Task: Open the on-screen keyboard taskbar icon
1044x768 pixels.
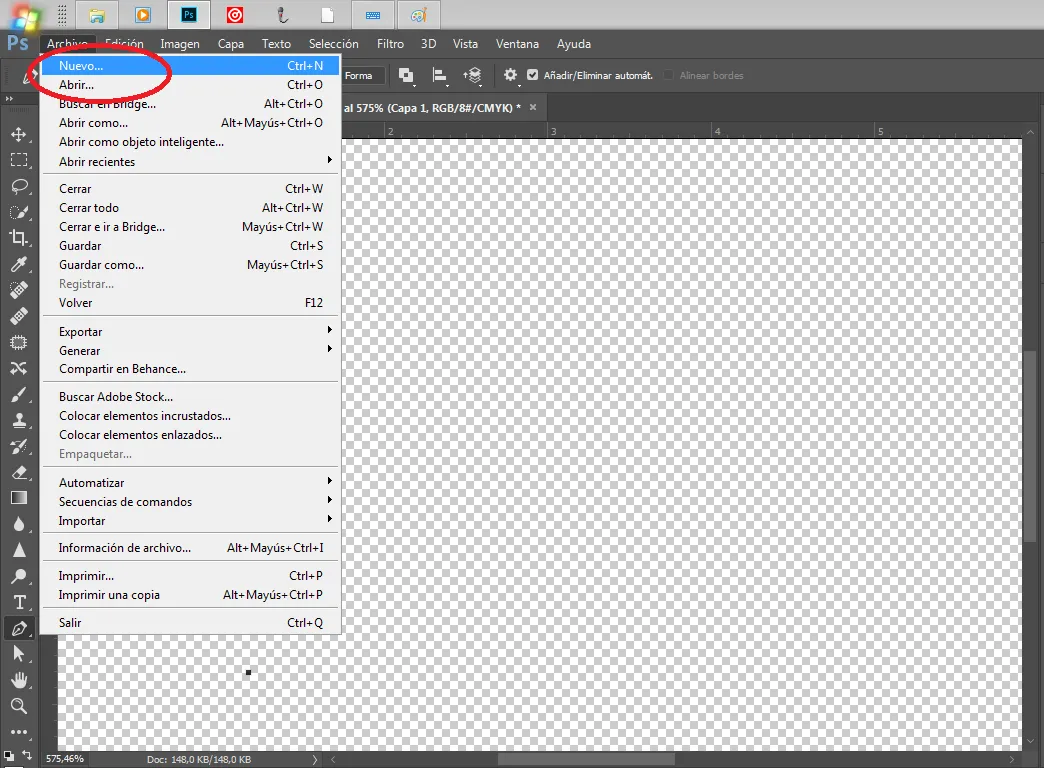Action: pyautogui.click(x=373, y=15)
